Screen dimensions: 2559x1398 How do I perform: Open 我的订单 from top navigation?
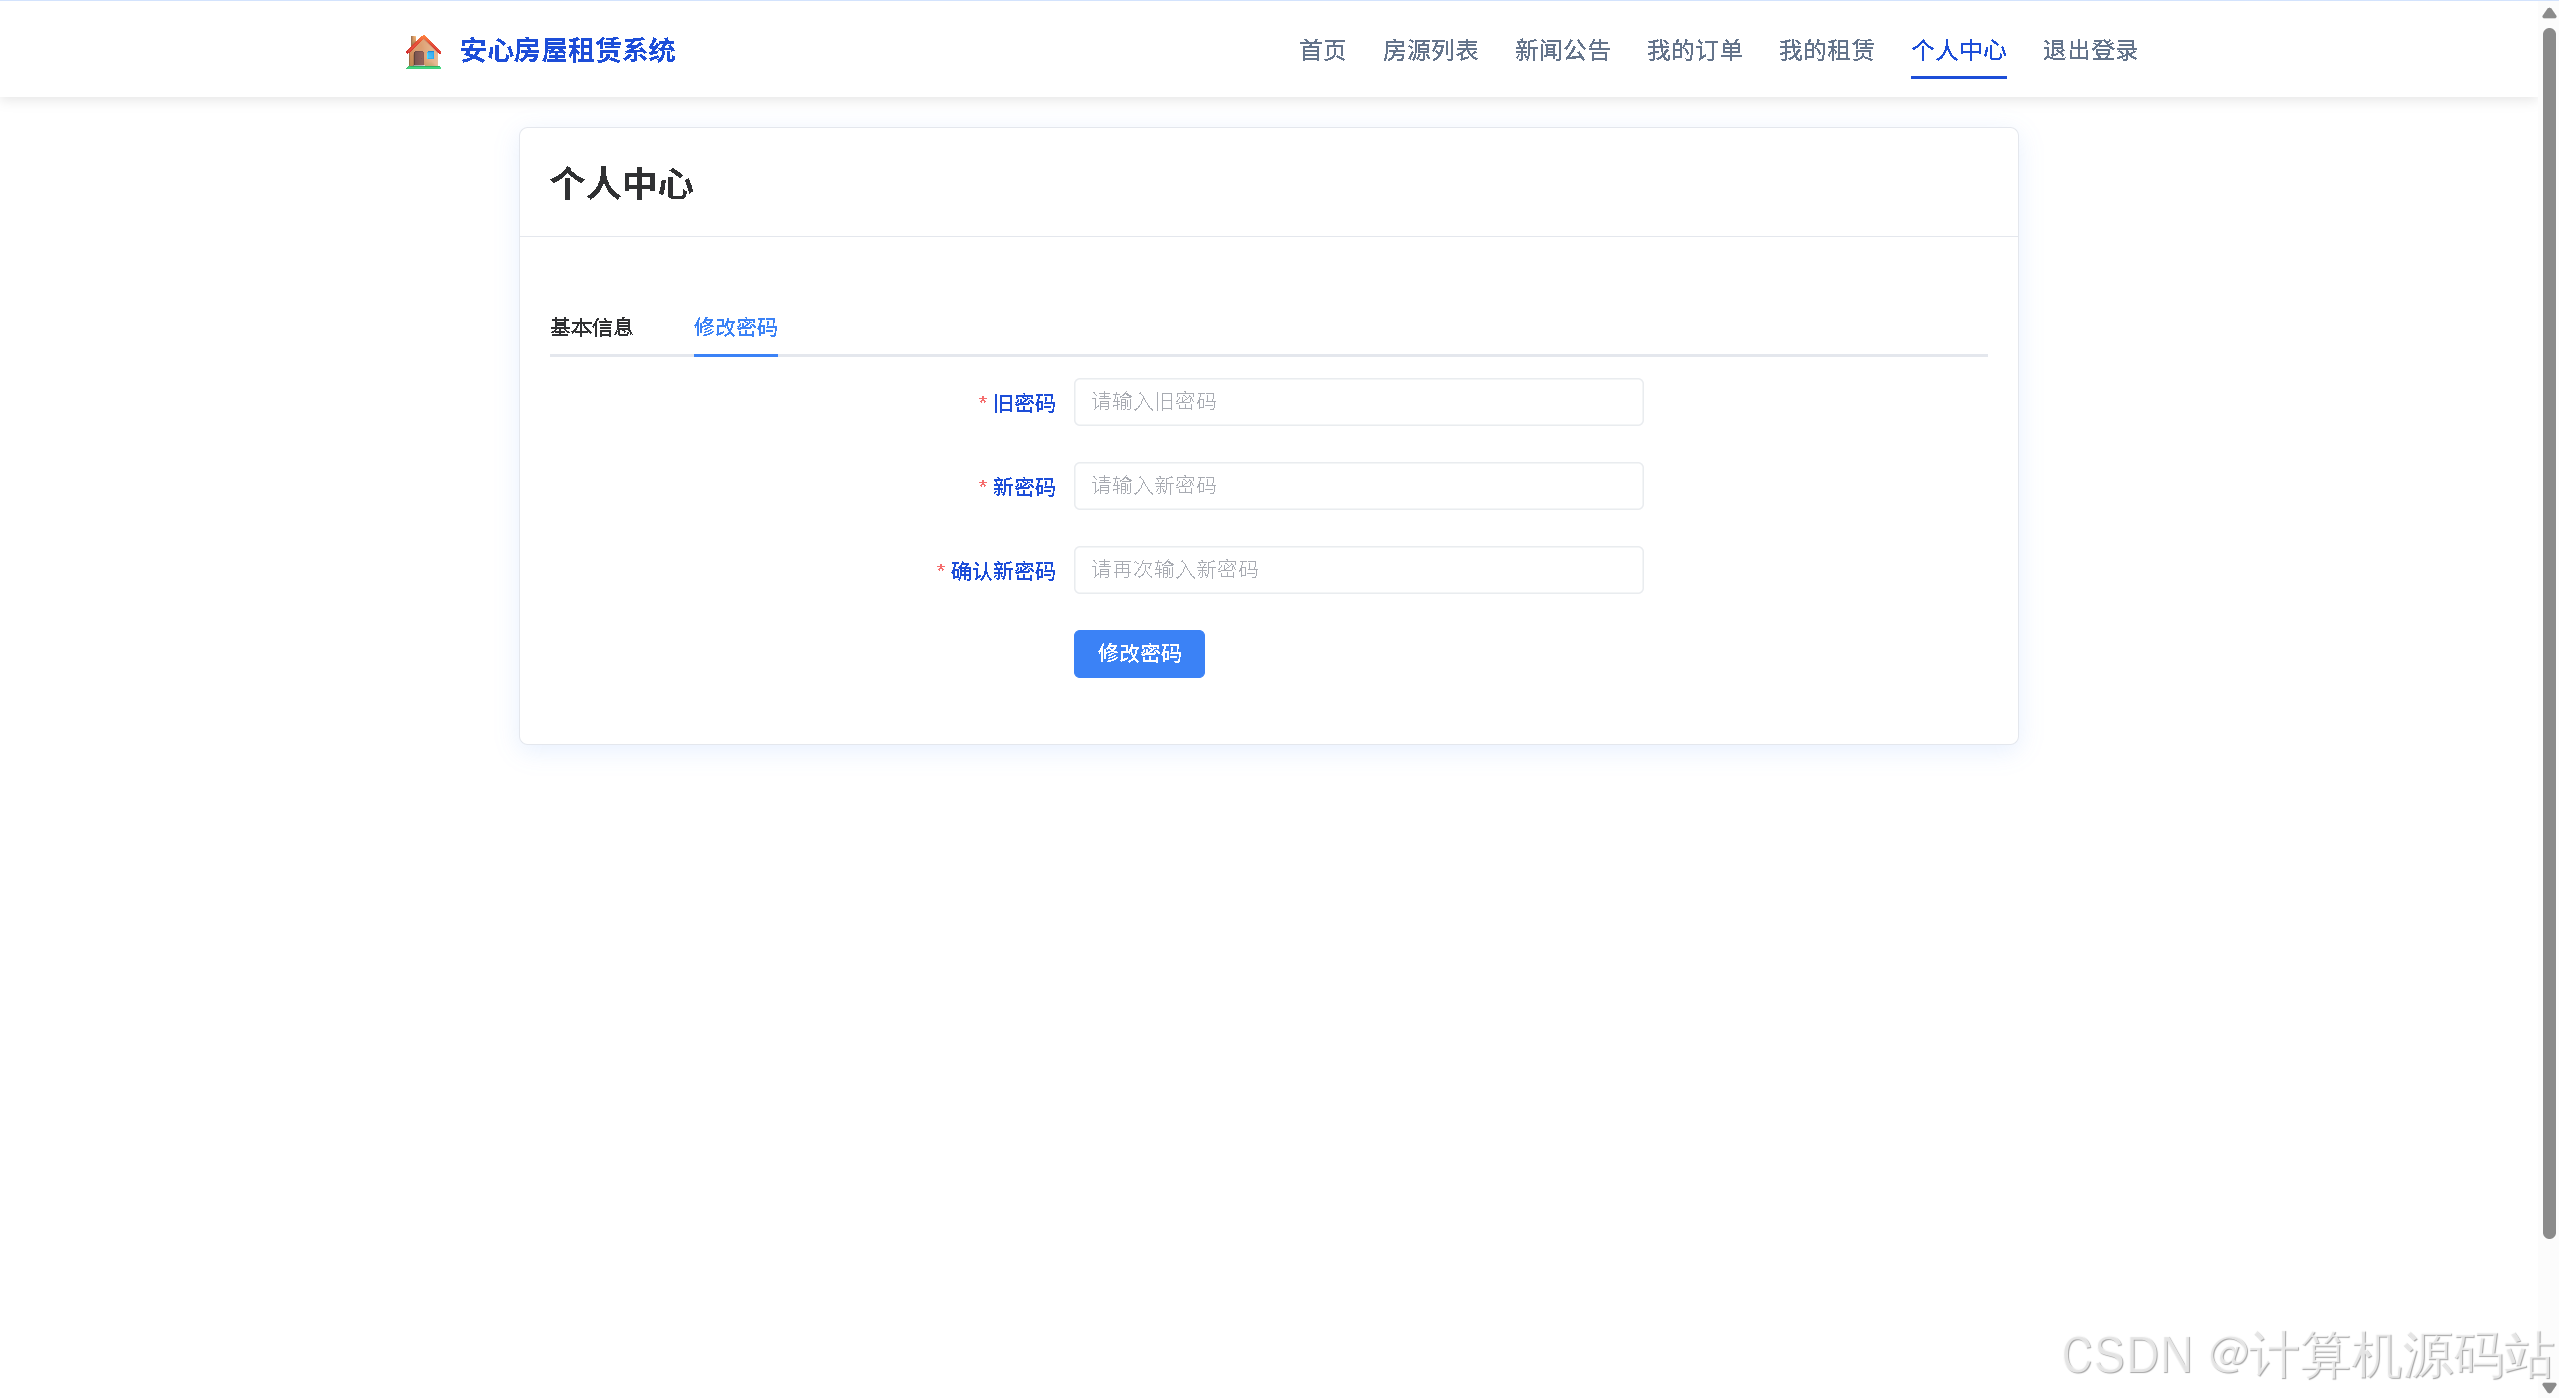click(1694, 51)
